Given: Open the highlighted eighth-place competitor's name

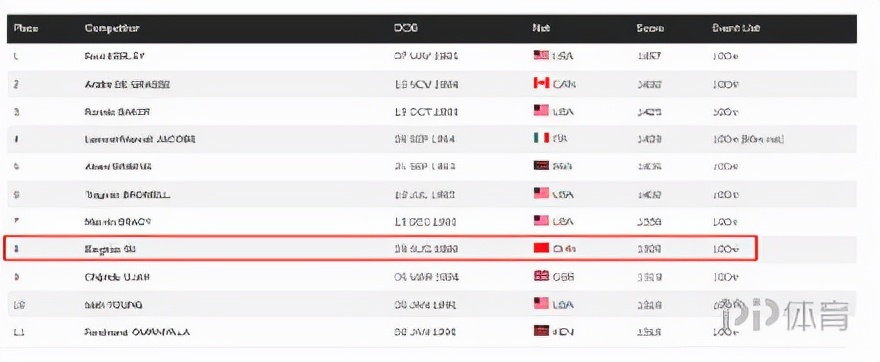Looking at the screenshot, I should (x=109, y=249).
